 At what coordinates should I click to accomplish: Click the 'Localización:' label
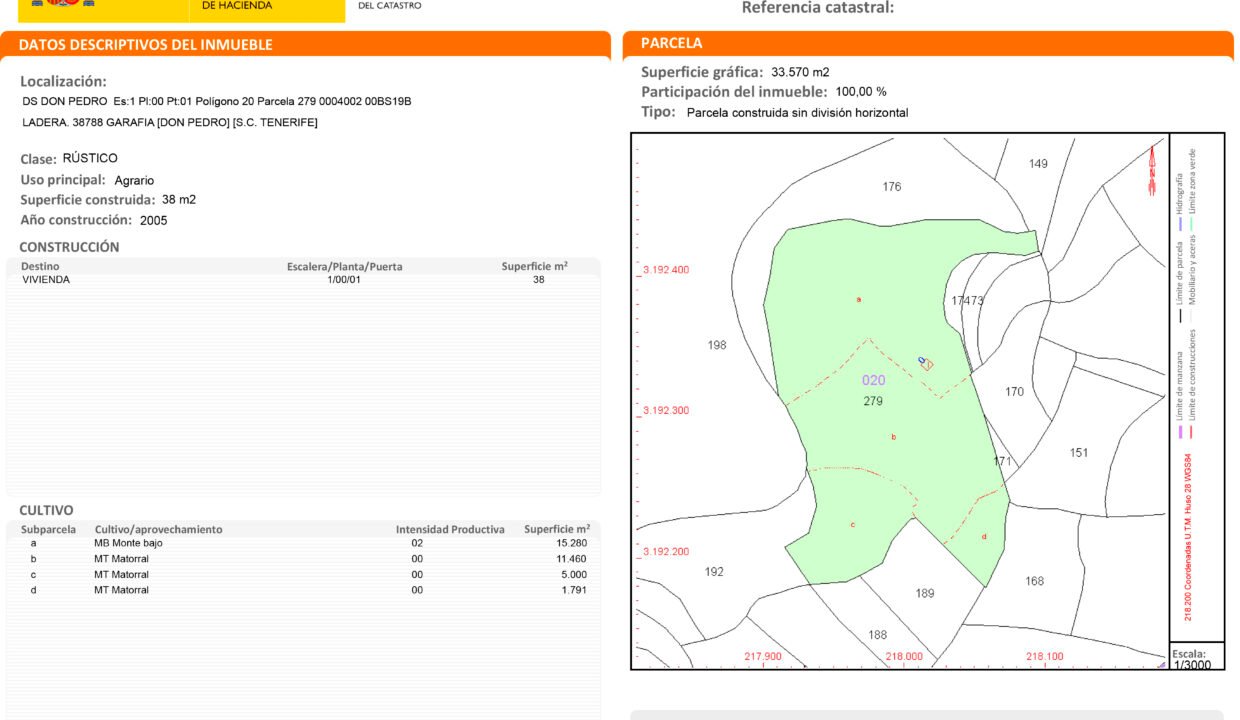coord(63,82)
